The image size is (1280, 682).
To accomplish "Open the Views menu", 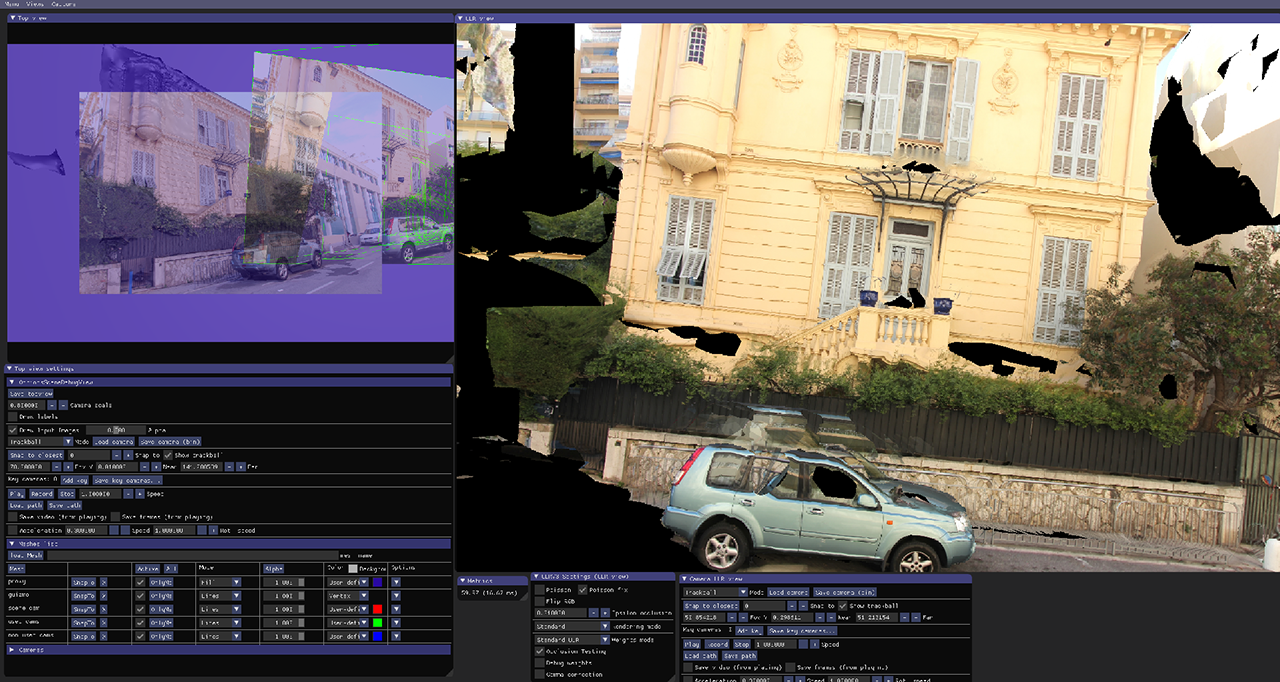I will click(x=35, y=4).
